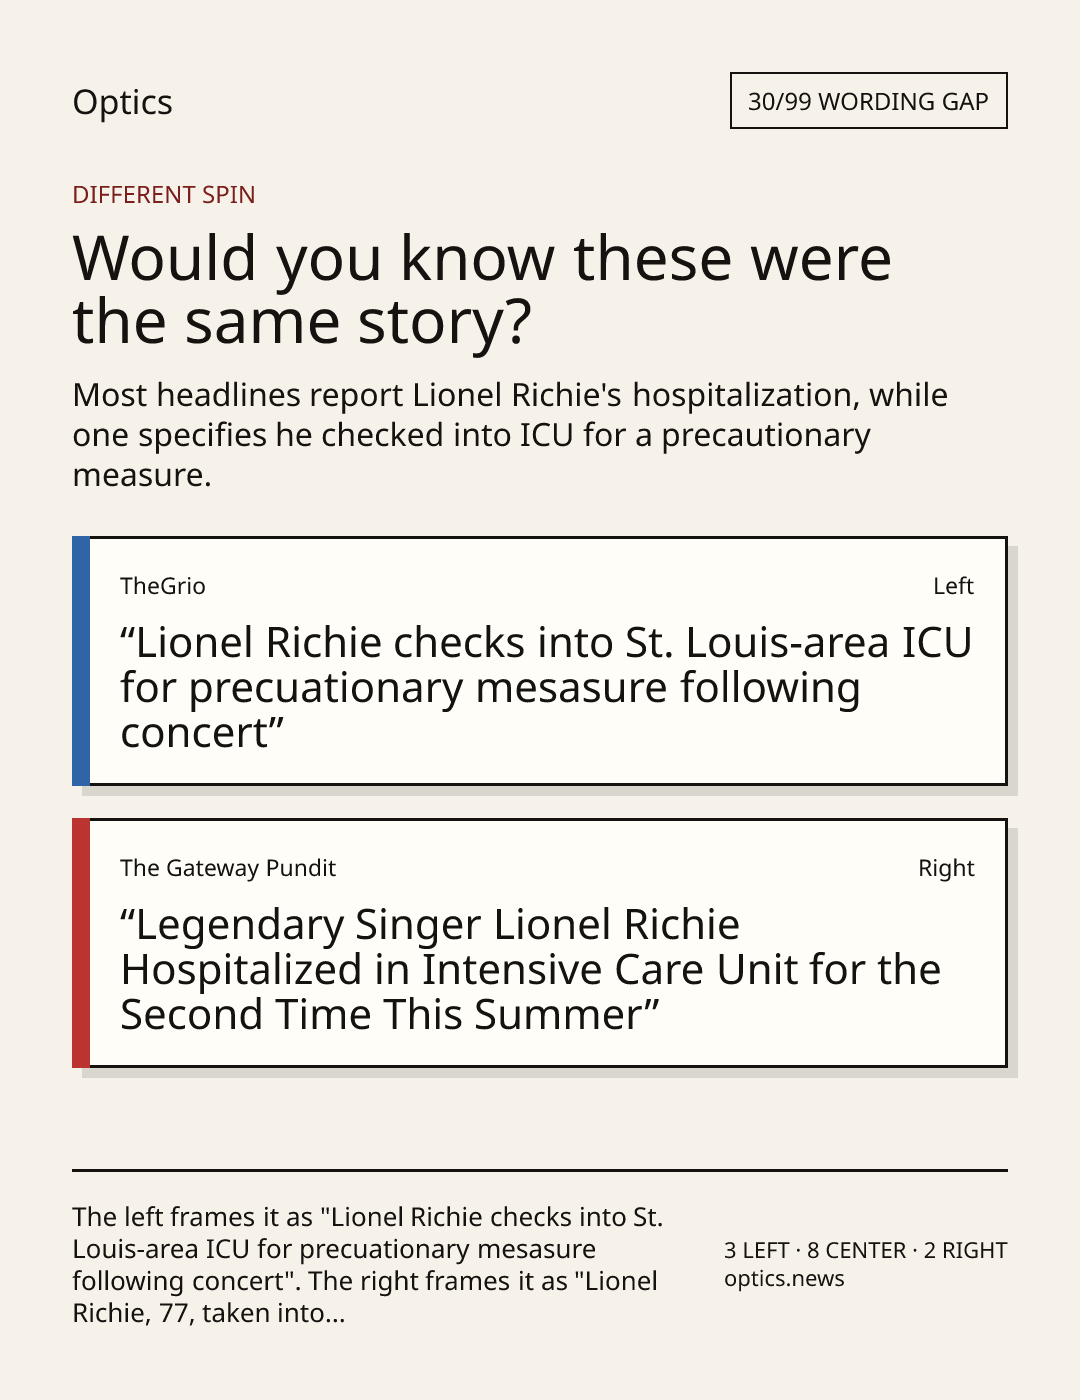Select the DIFFERENT SPIN label
Viewport: 1080px width, 1400px height.
tap(164, 194)
